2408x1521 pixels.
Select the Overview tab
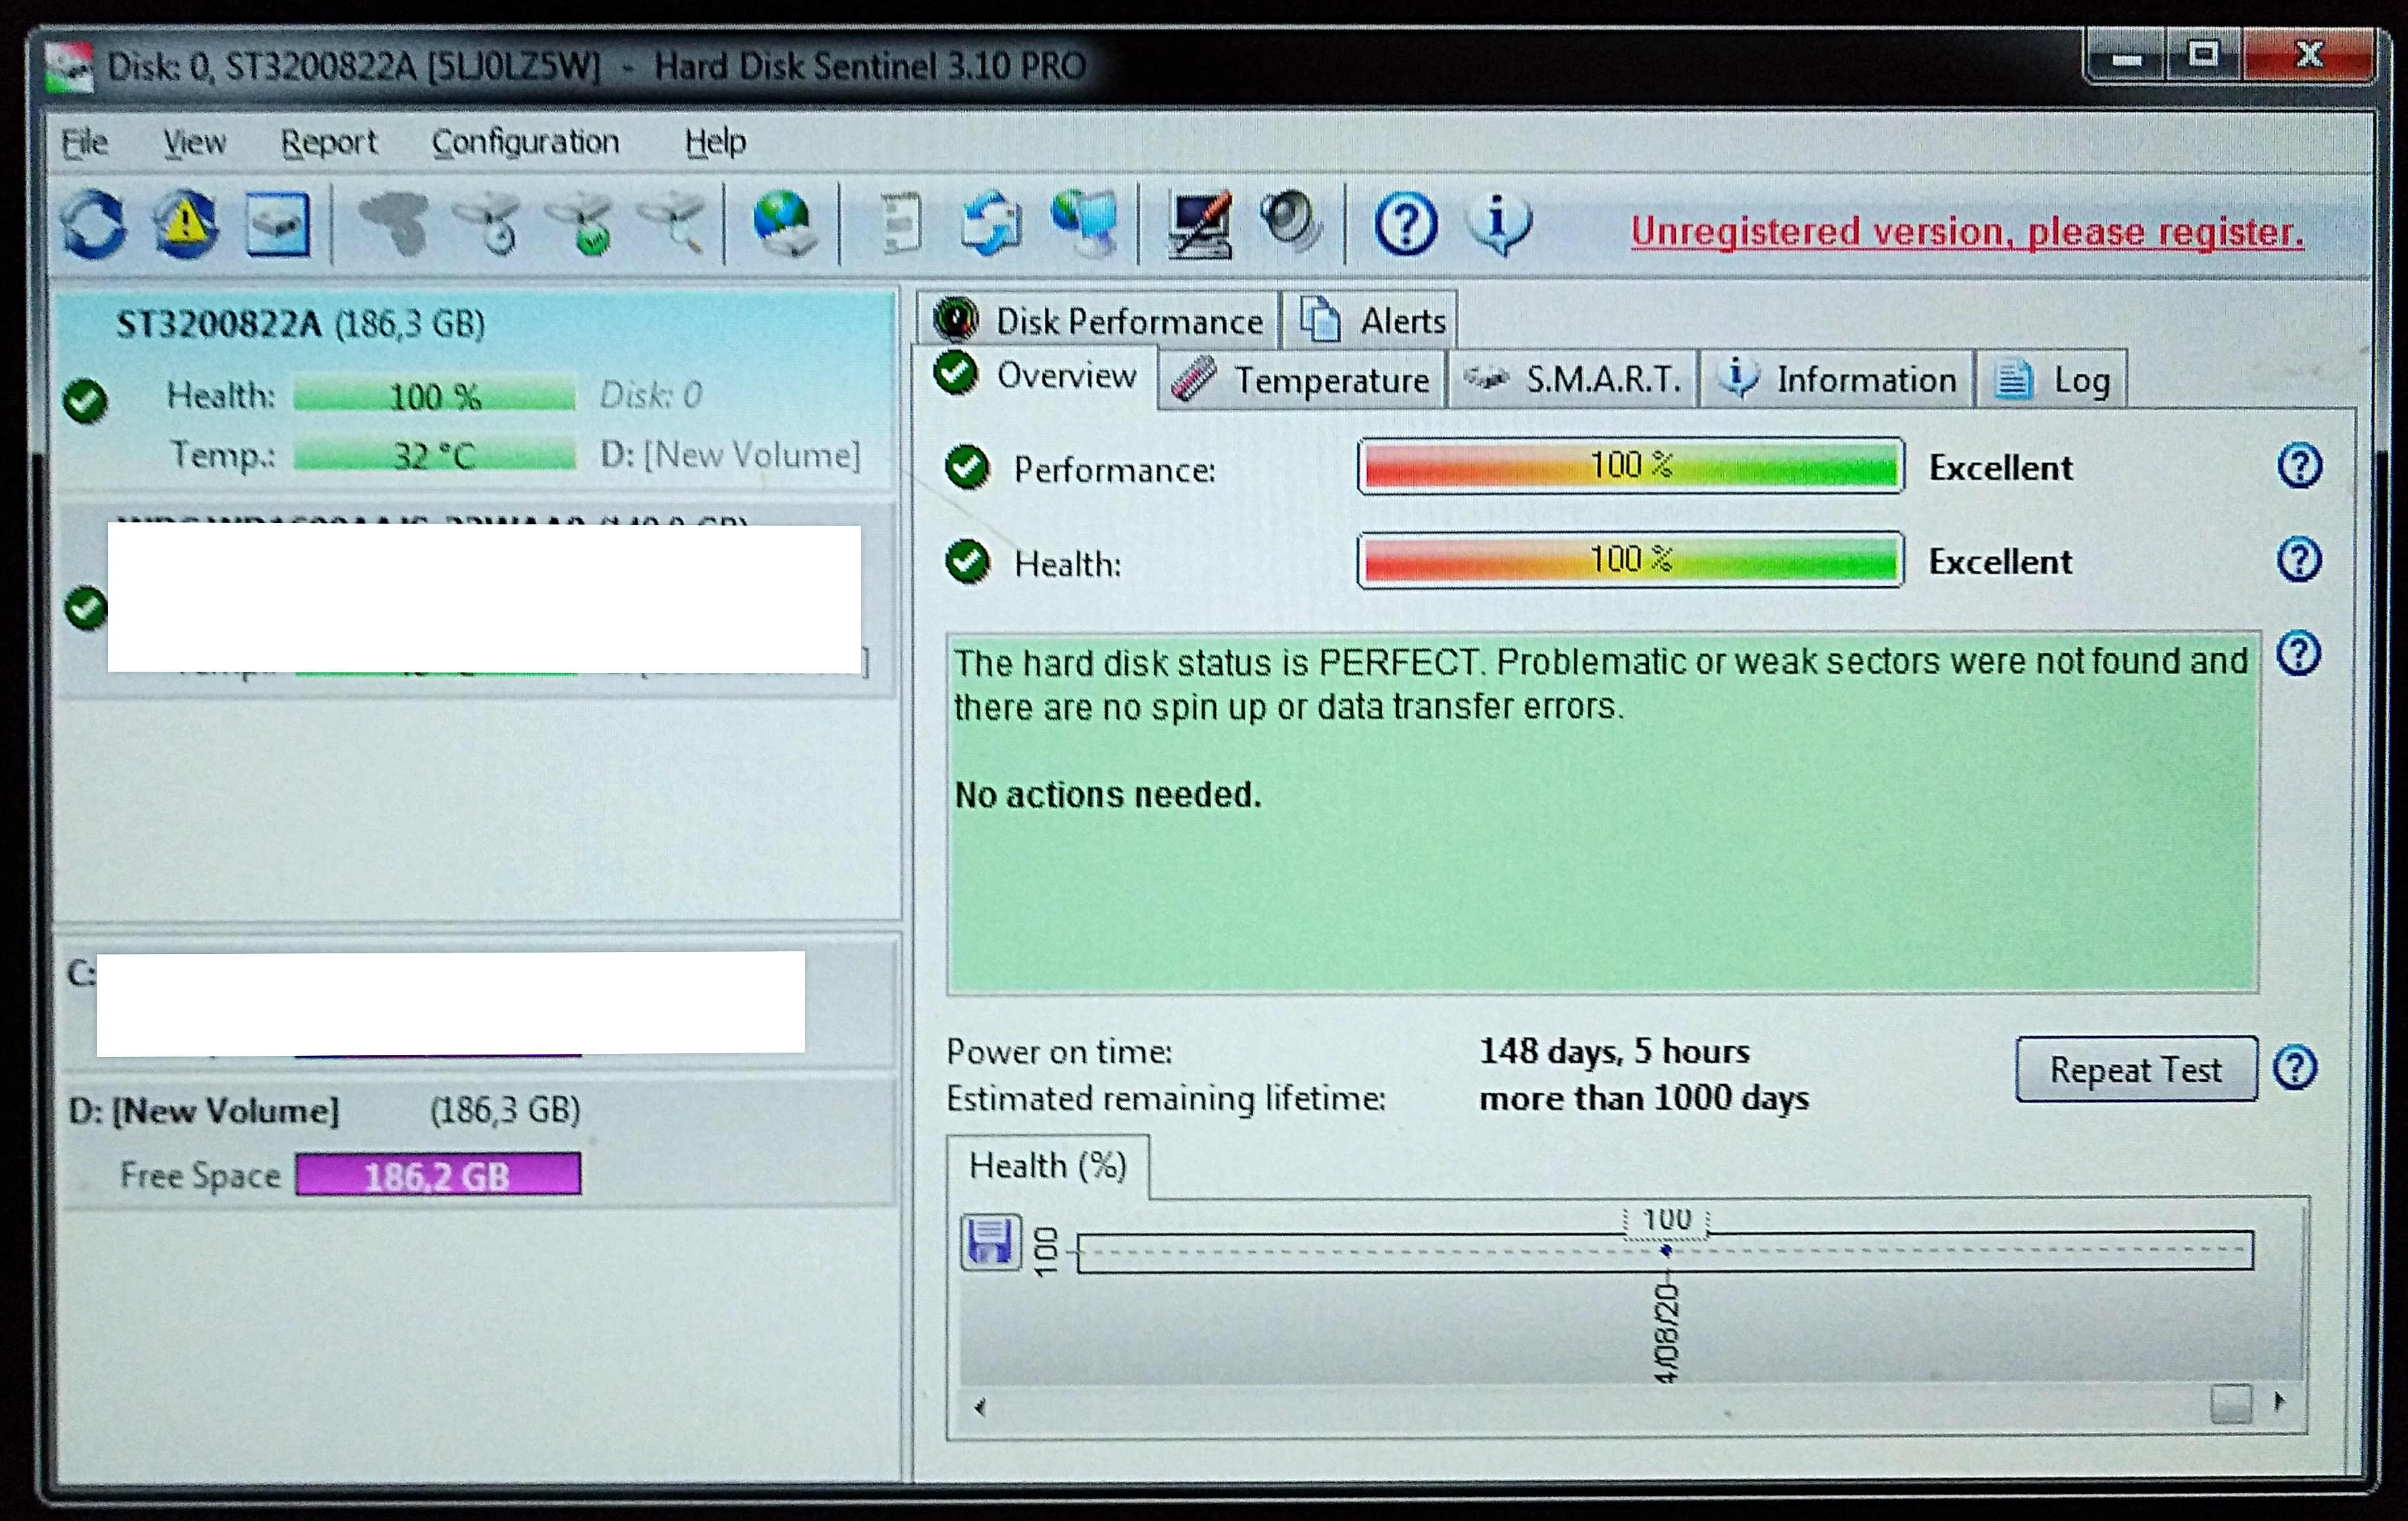(1036, 376)
